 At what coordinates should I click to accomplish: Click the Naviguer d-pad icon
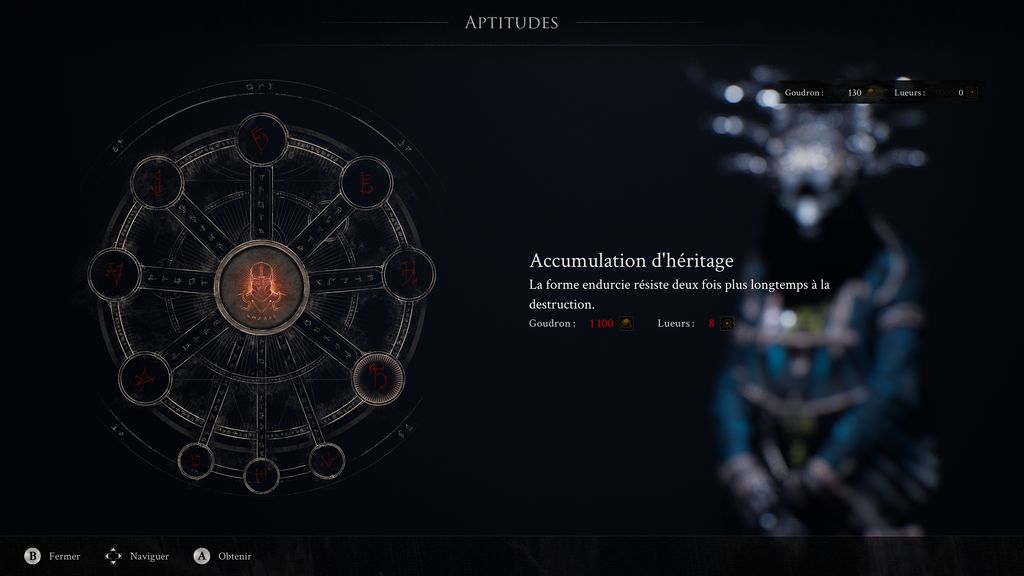pyautogui.click(x=113, y=556)
